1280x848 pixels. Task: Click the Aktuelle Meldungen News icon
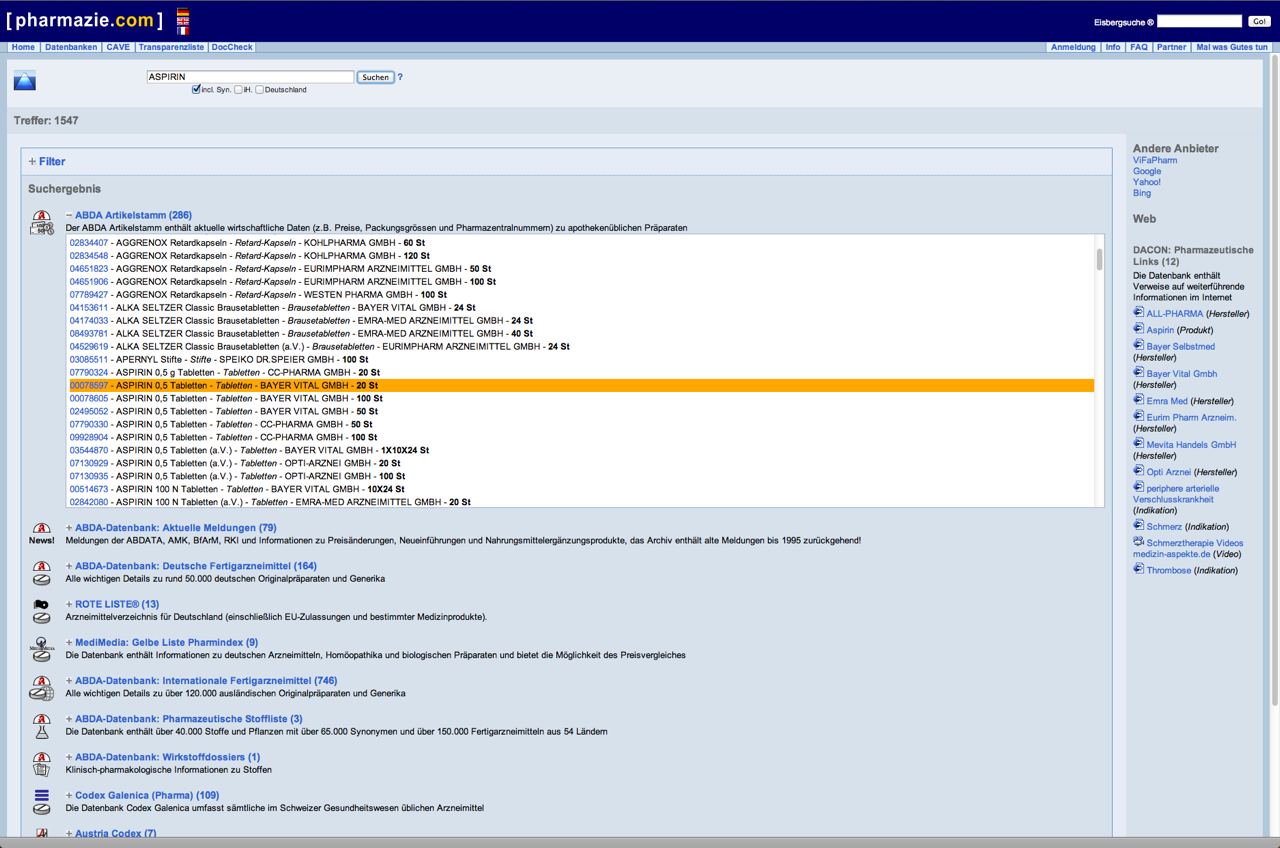tap(41, 534)
